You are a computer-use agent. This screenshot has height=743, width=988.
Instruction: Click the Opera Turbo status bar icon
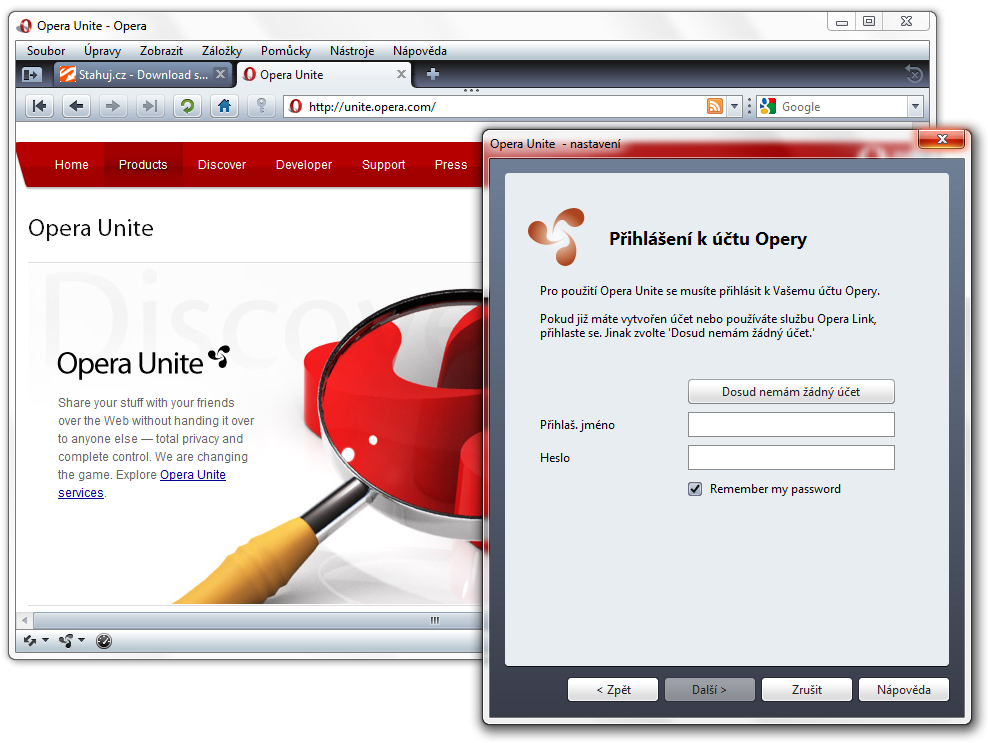pos(104,641)
